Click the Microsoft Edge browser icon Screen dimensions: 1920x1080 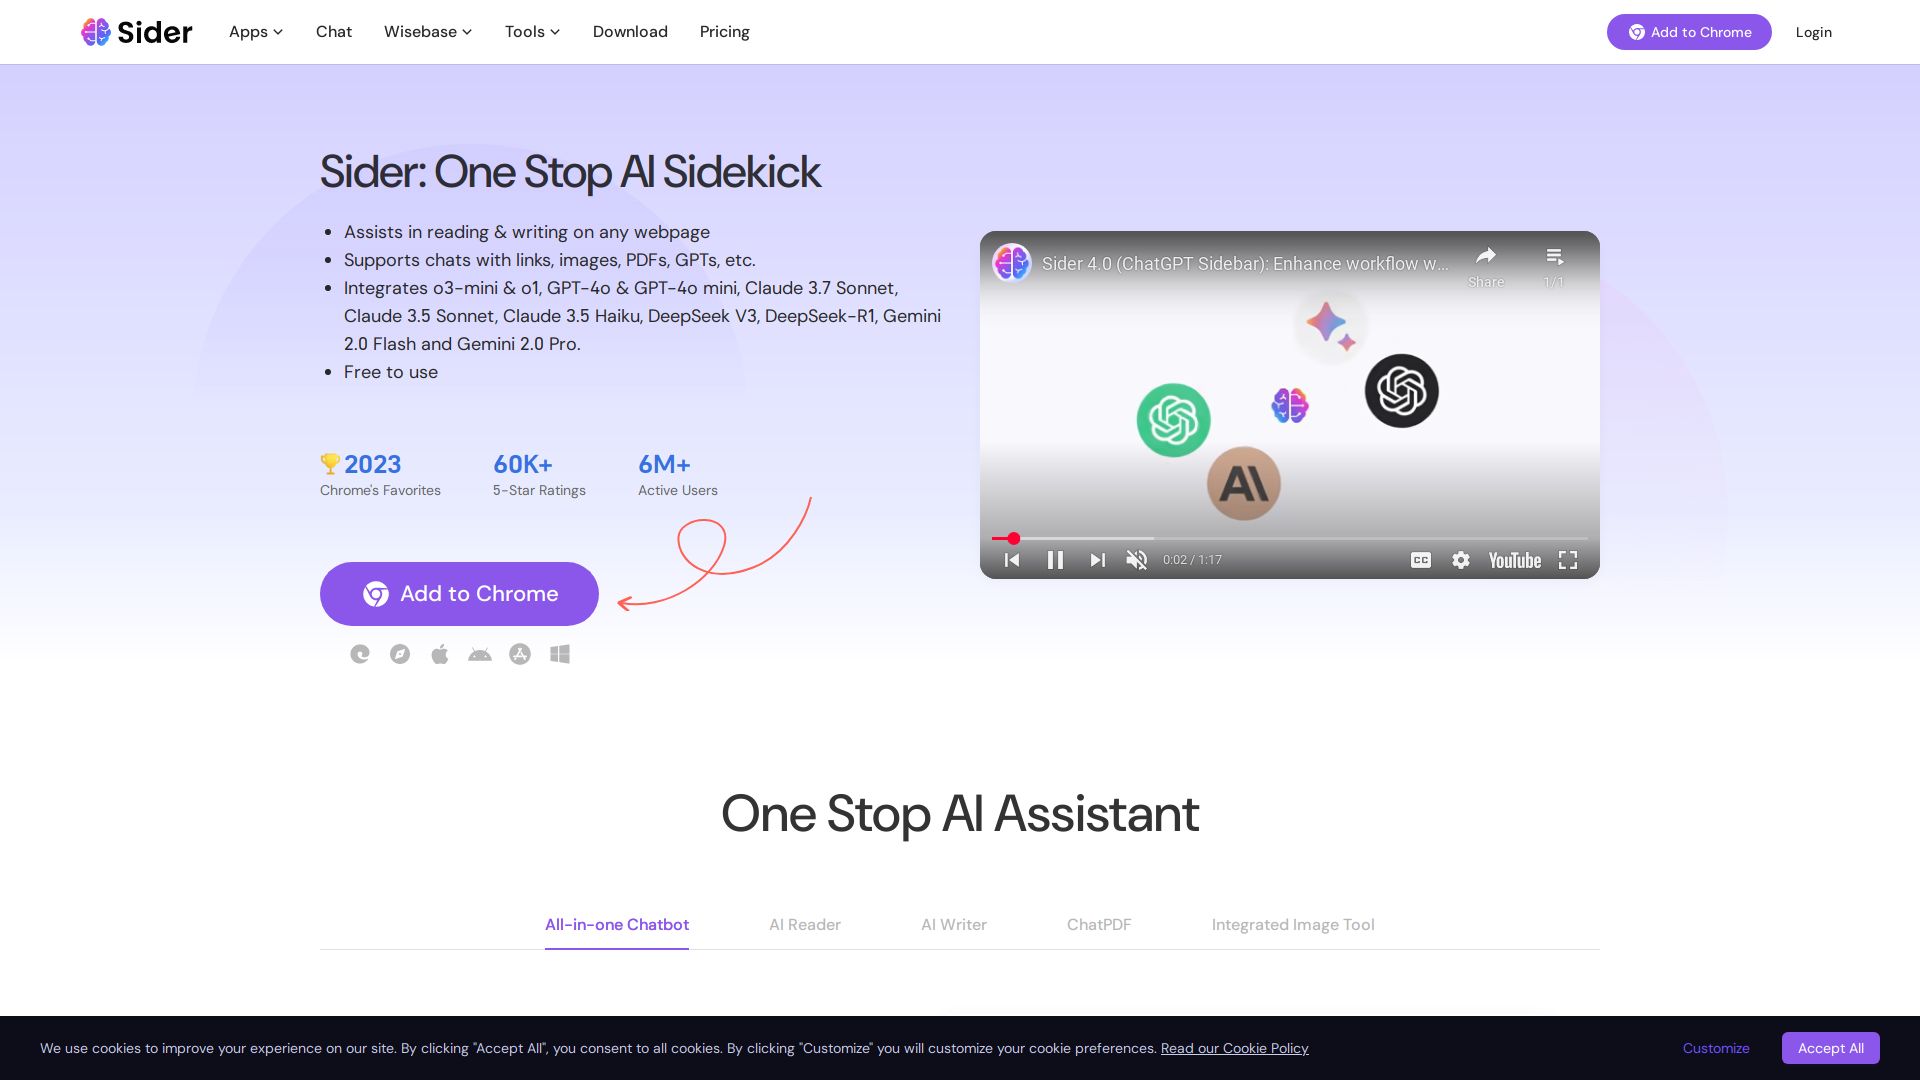[360, 654]
